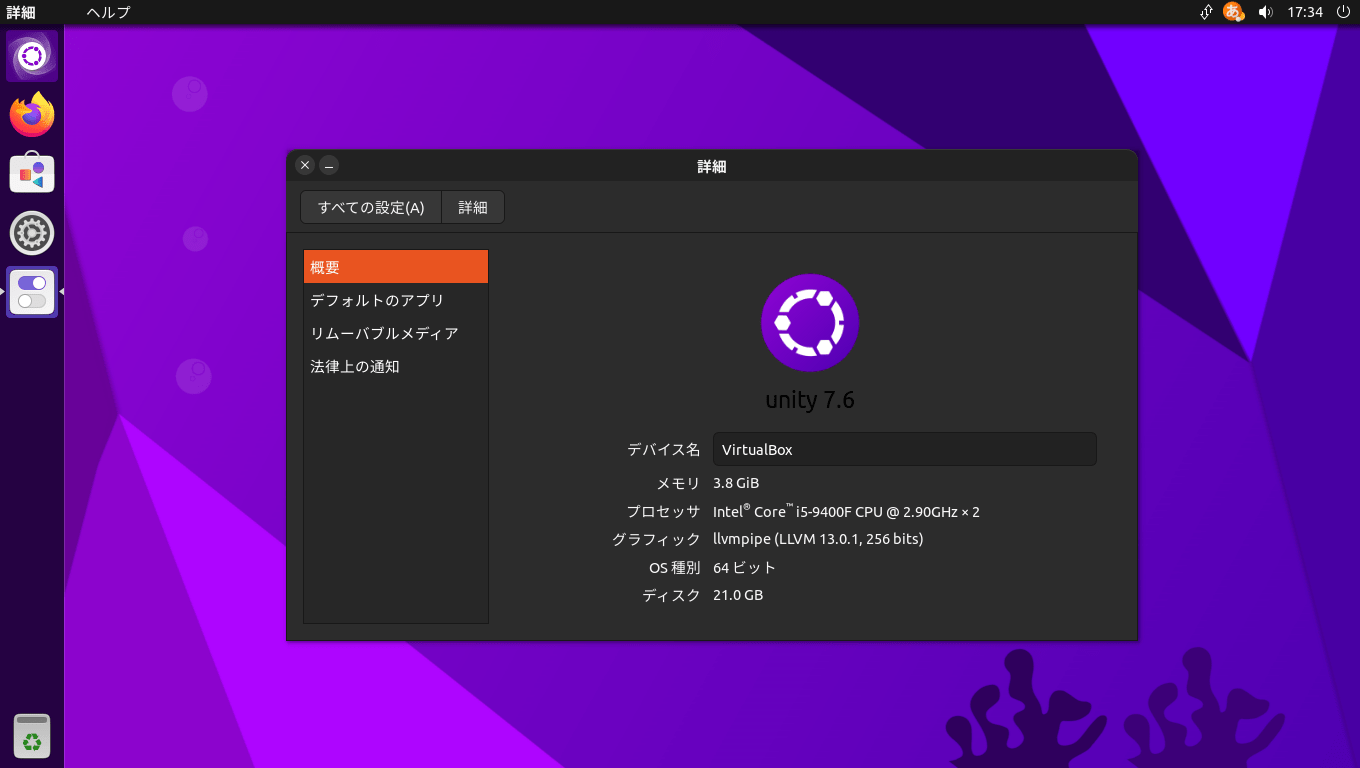Open the 詳細 menu in the top bar
The height and width of the screenshot is (768, 1360).
pos(21,12)
